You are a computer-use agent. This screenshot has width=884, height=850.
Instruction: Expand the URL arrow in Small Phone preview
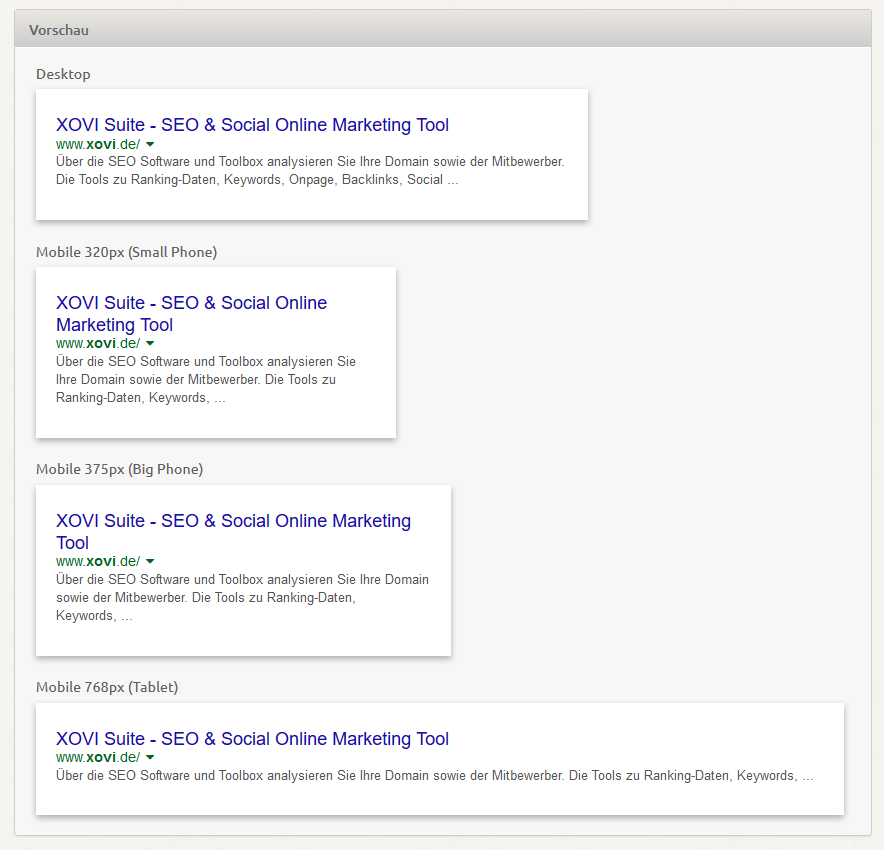150,344
